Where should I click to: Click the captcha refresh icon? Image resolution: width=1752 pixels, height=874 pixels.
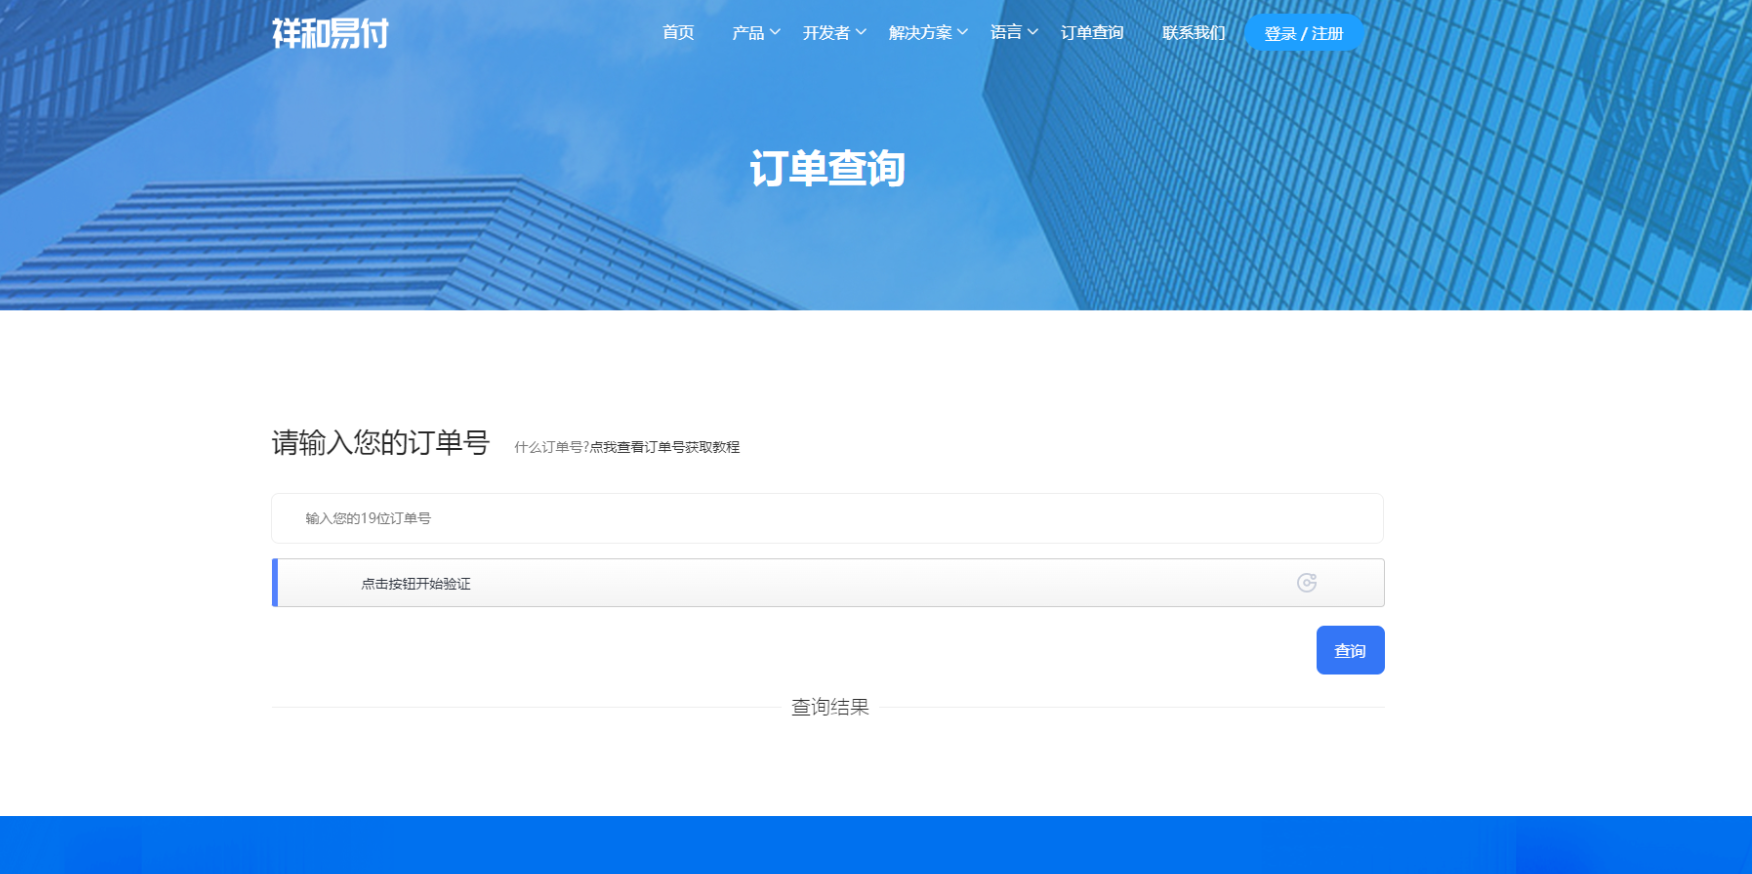tap(1306, 583)
